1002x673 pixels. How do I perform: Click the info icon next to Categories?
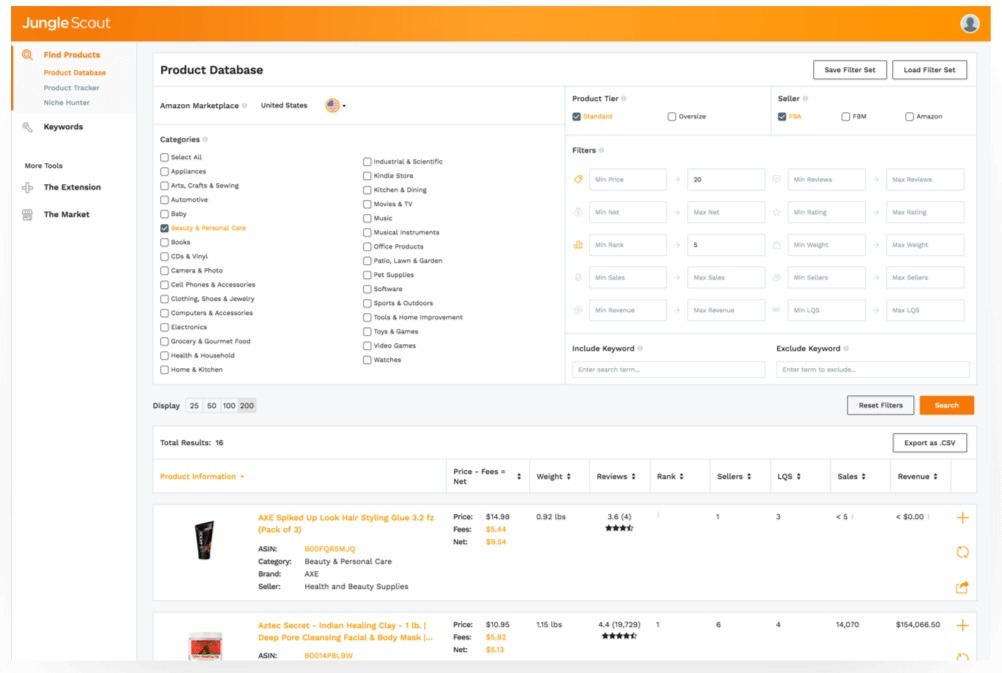coord(205,139)
